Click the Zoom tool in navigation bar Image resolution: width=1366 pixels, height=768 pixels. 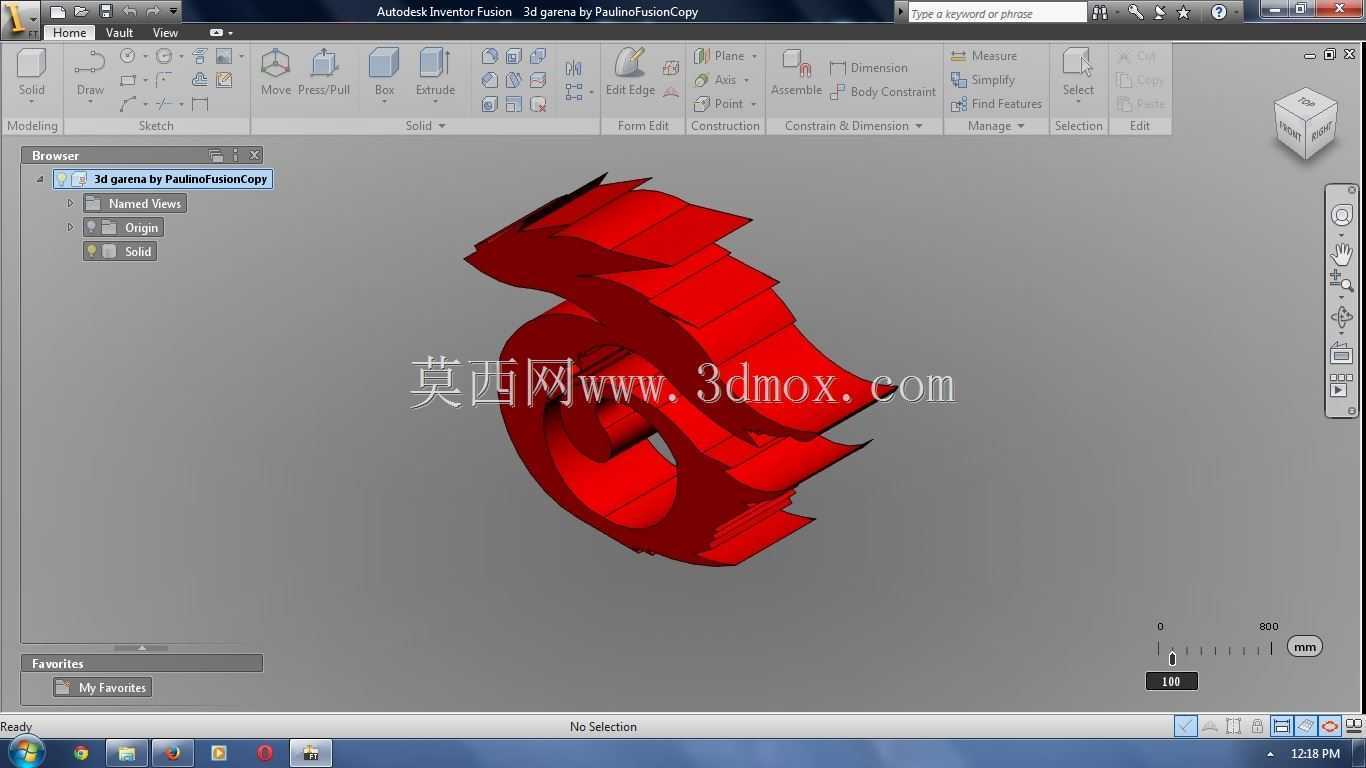pos(1341,281)
